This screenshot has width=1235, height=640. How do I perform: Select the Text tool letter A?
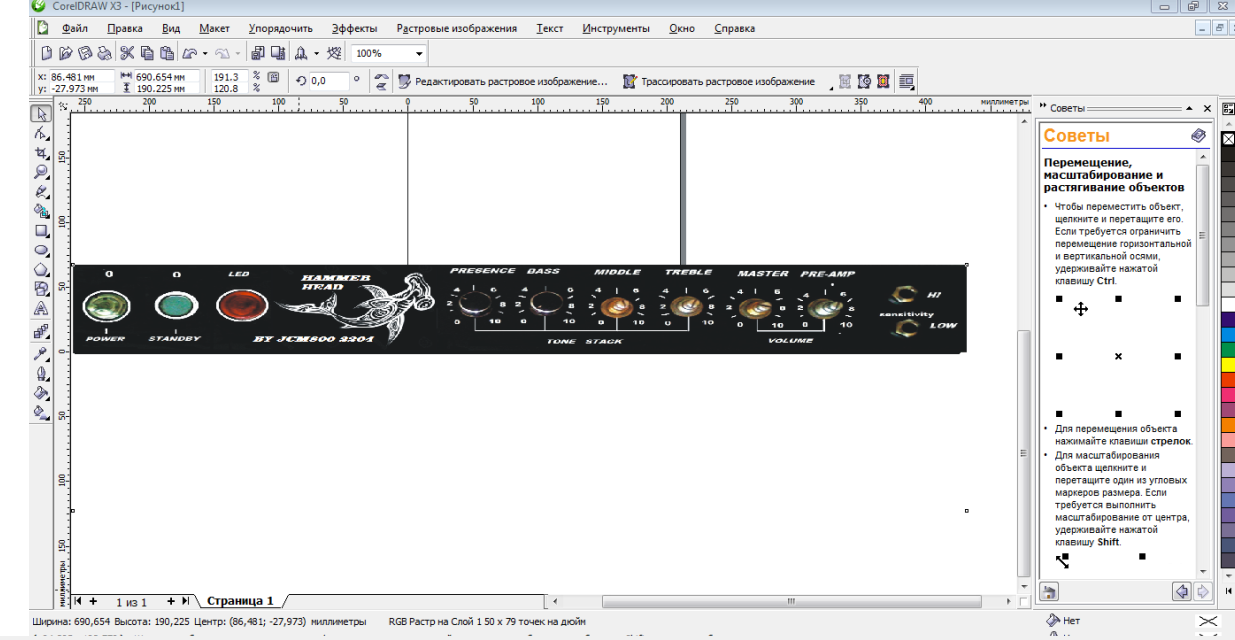(x=41, y=310)
